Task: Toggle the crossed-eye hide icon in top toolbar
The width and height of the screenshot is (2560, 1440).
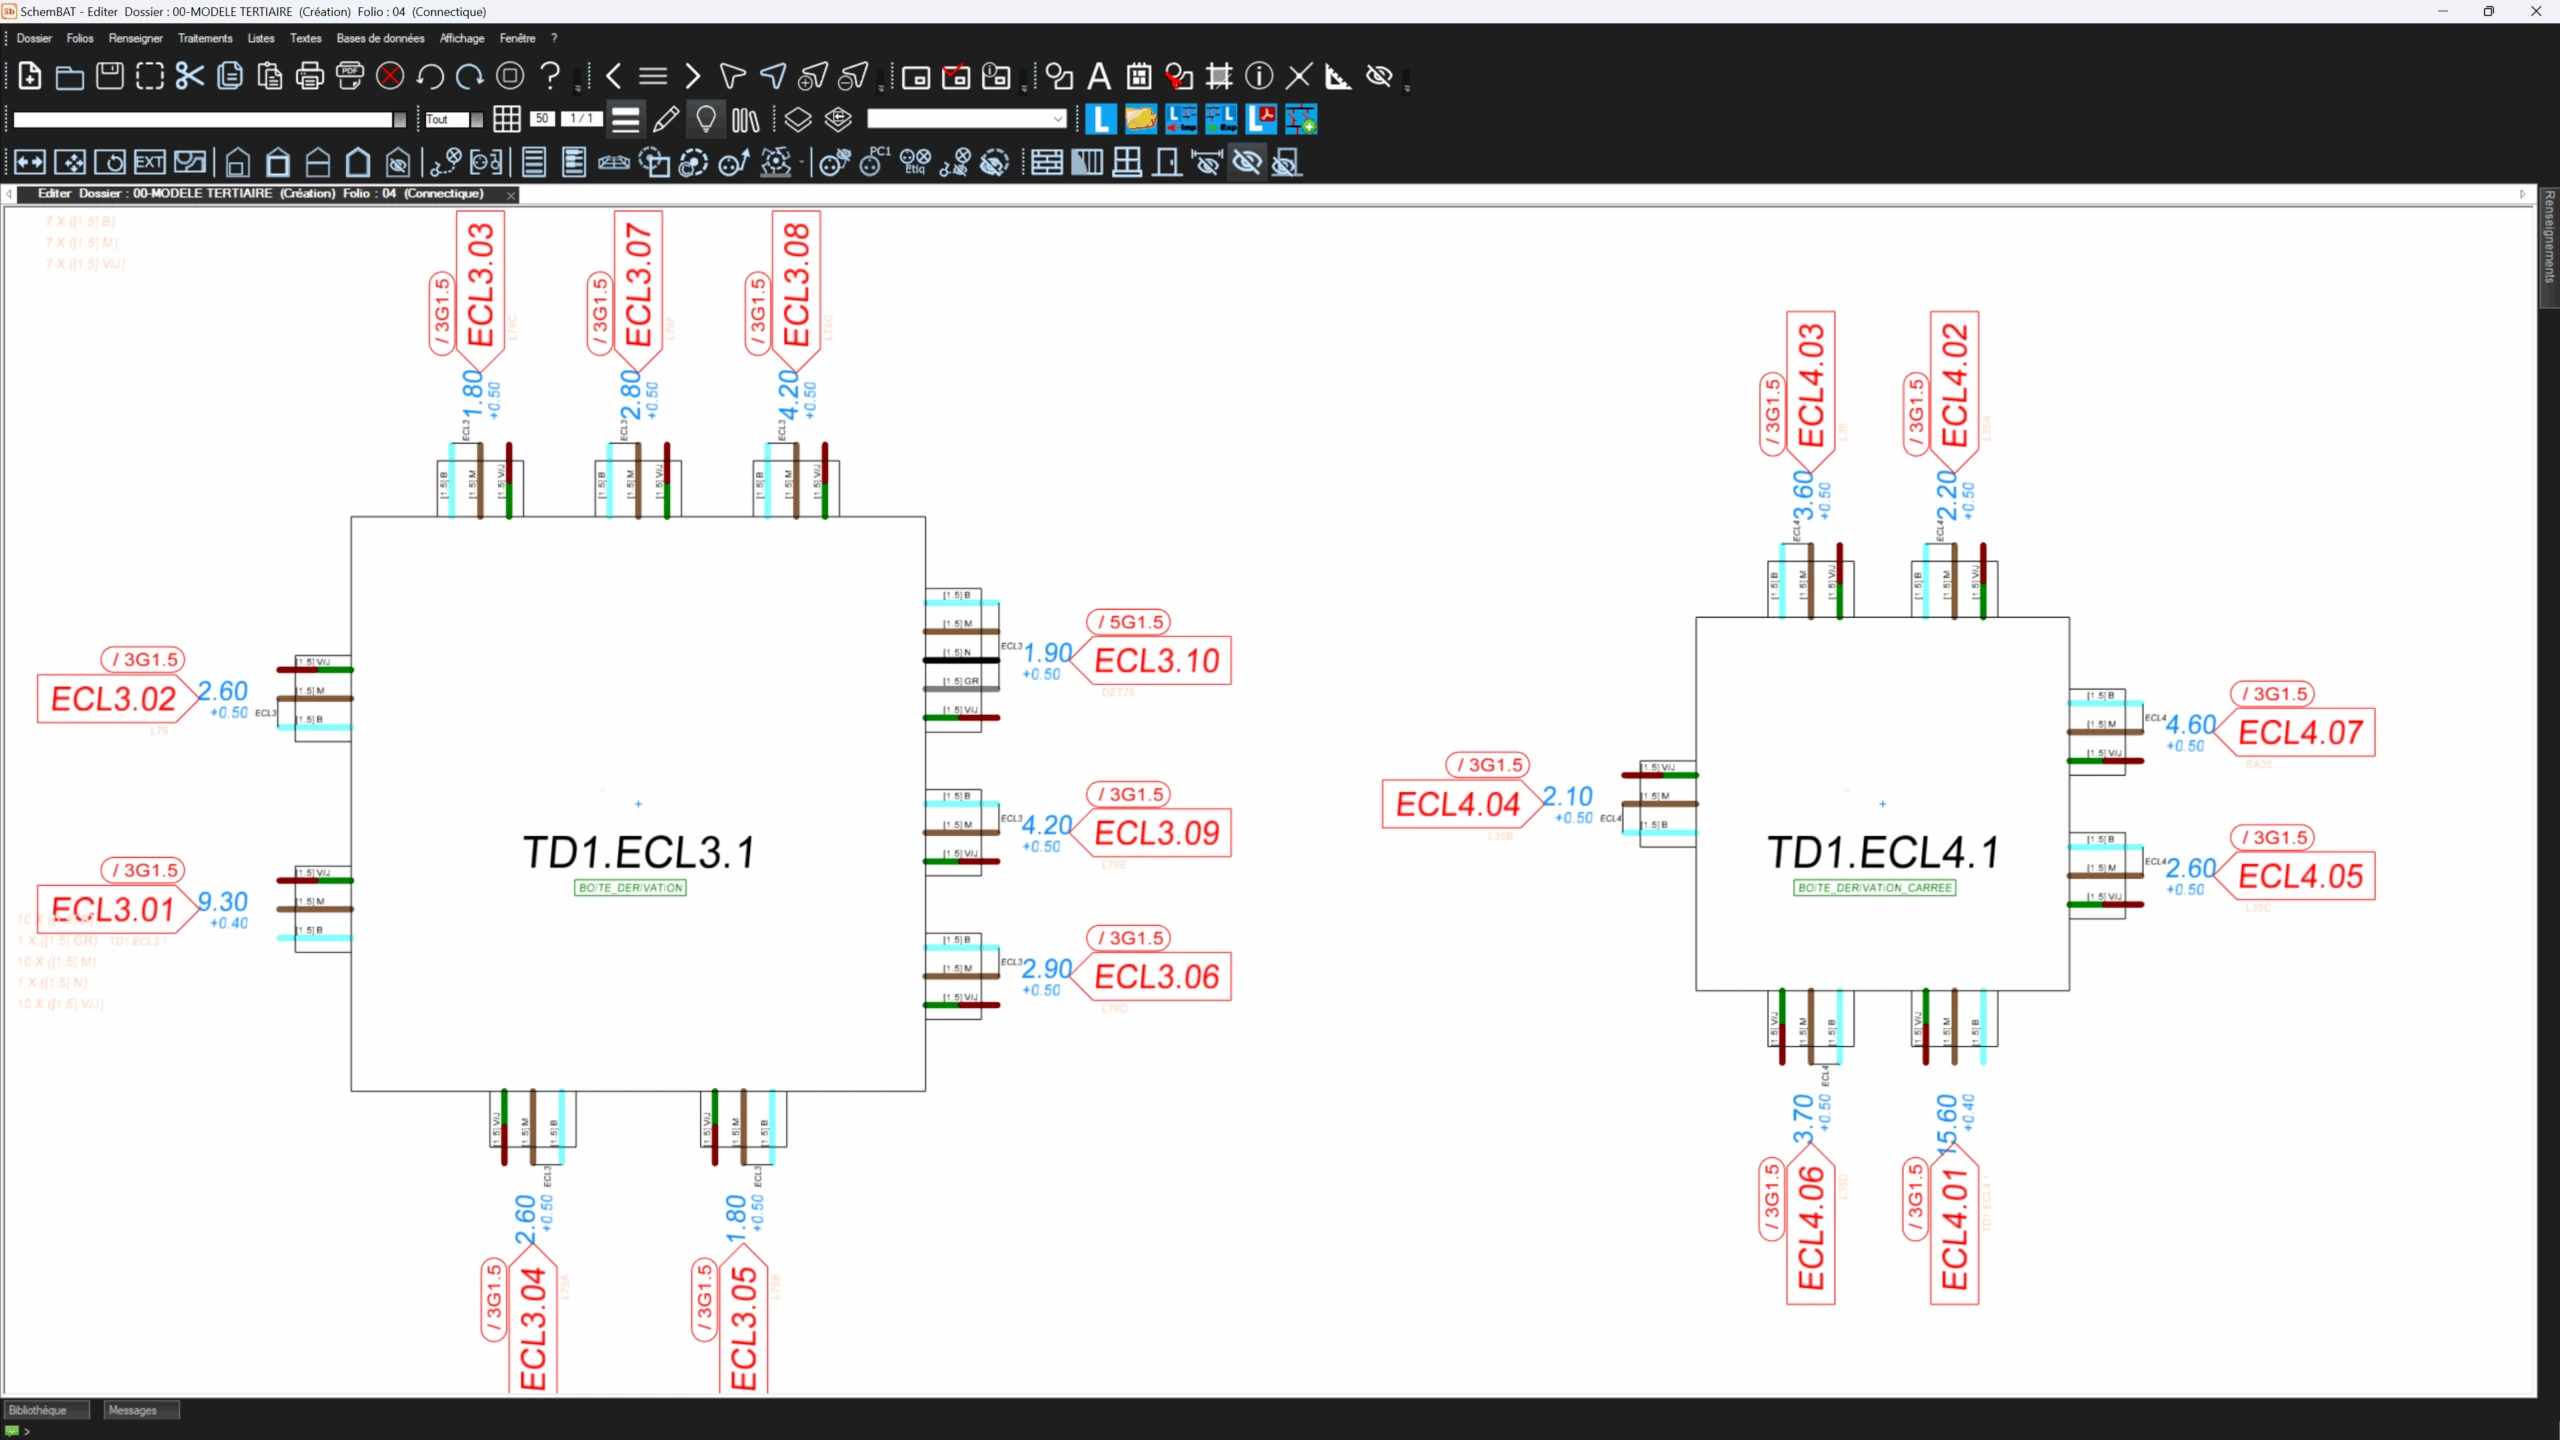Action: tap(1379, 76)
